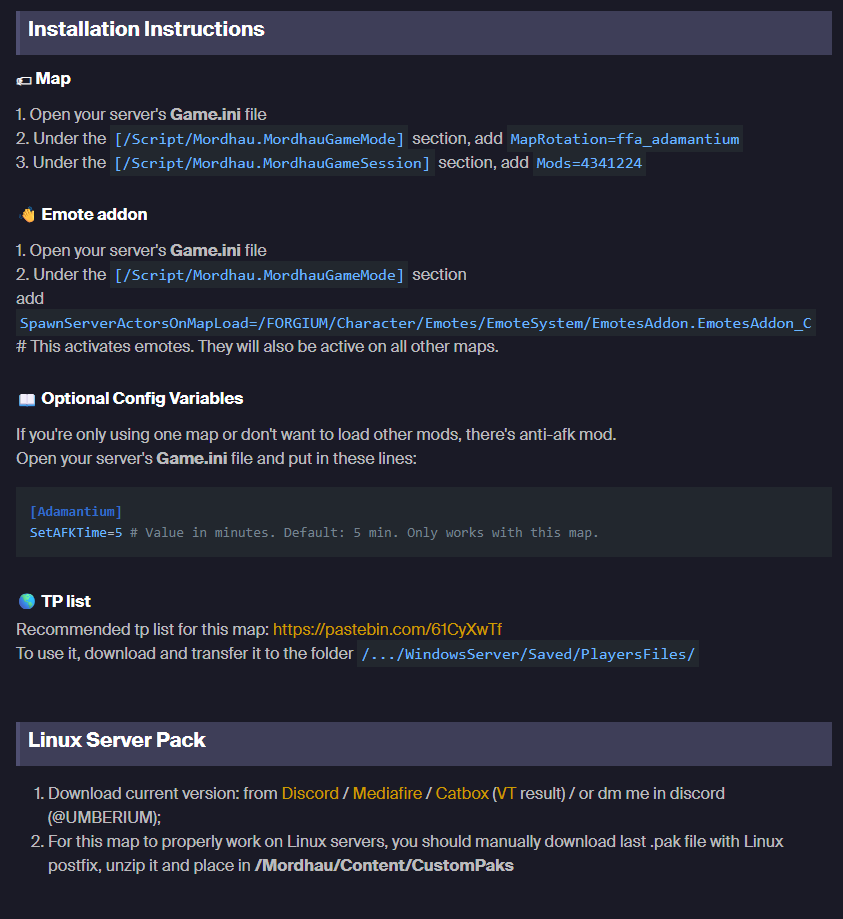The height and width of the screenshot is (919, 843).
Task: Click the Installation Instructions header
Action: (146, 30)
